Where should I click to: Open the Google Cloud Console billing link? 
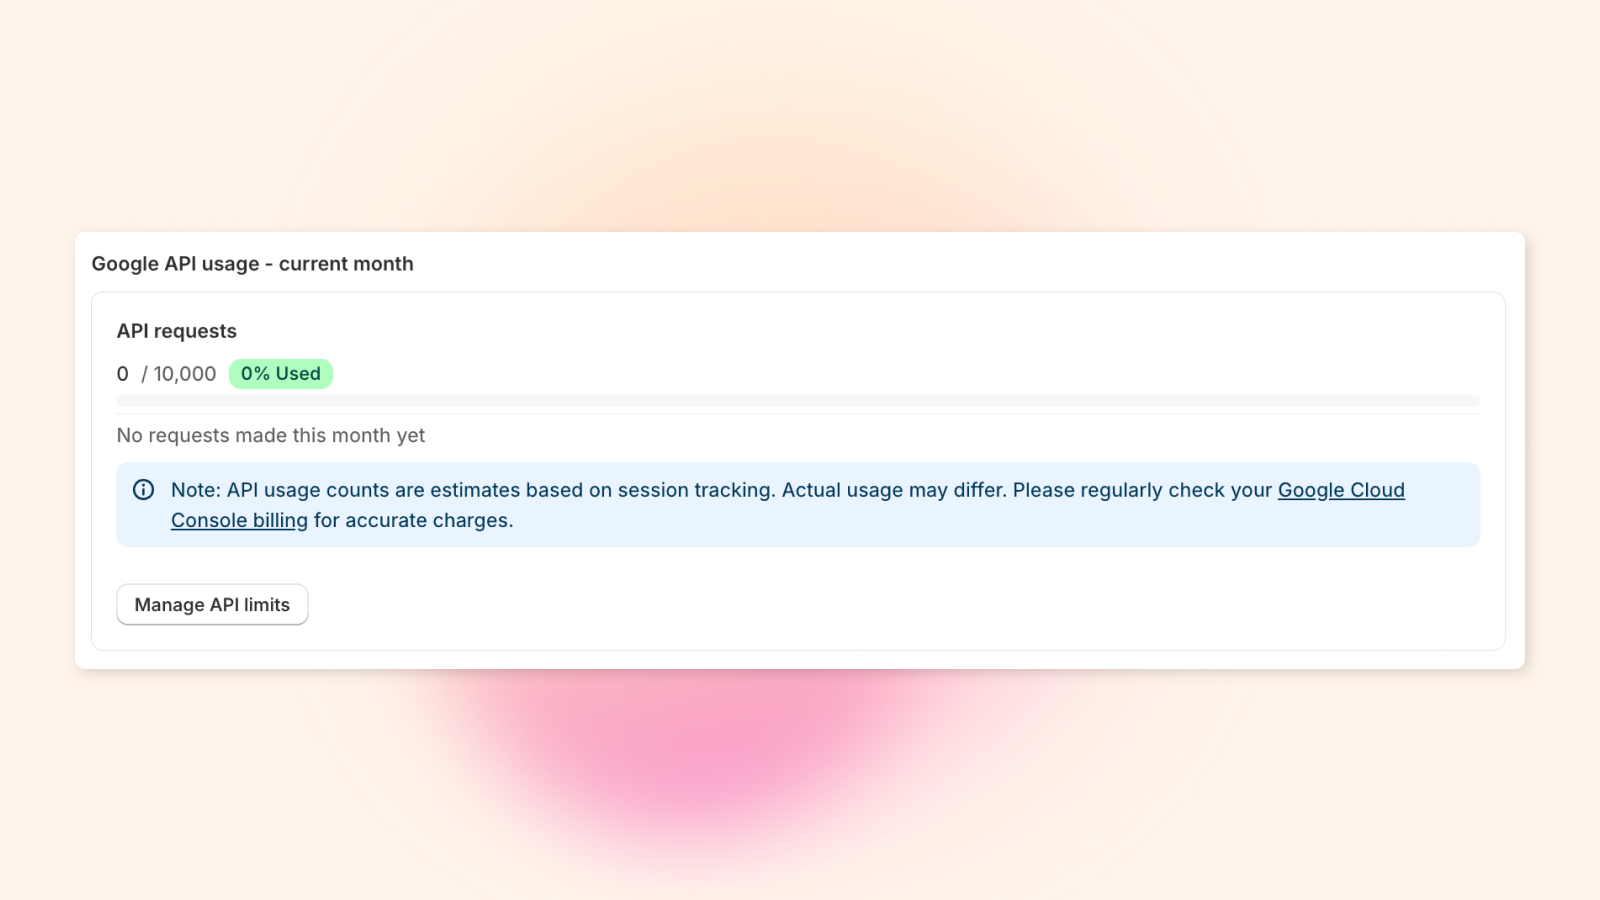point(1341,490)
